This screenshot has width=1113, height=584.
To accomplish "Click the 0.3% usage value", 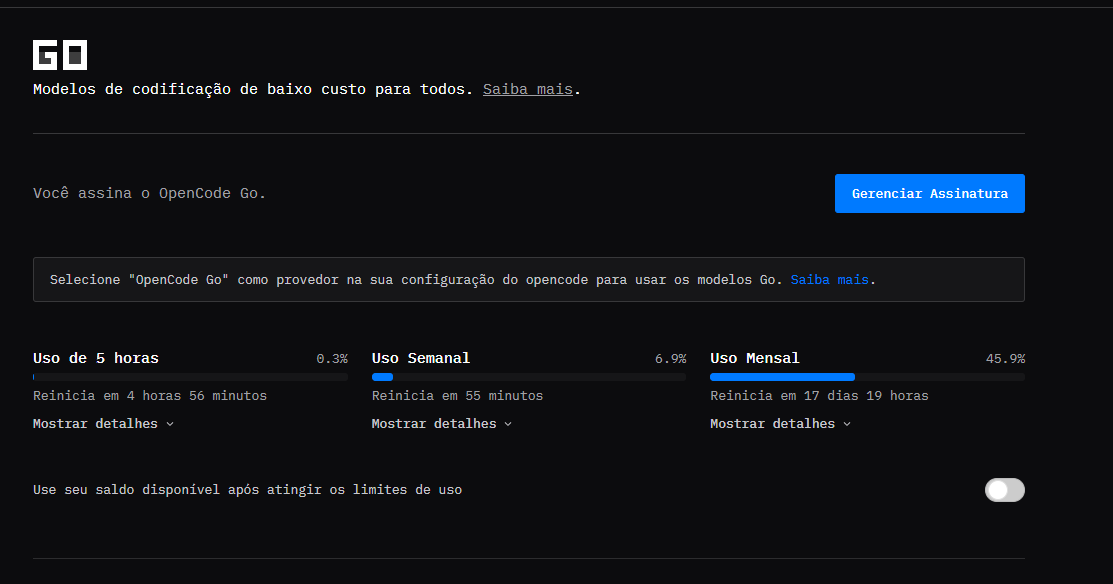I will tap(331, 358).
